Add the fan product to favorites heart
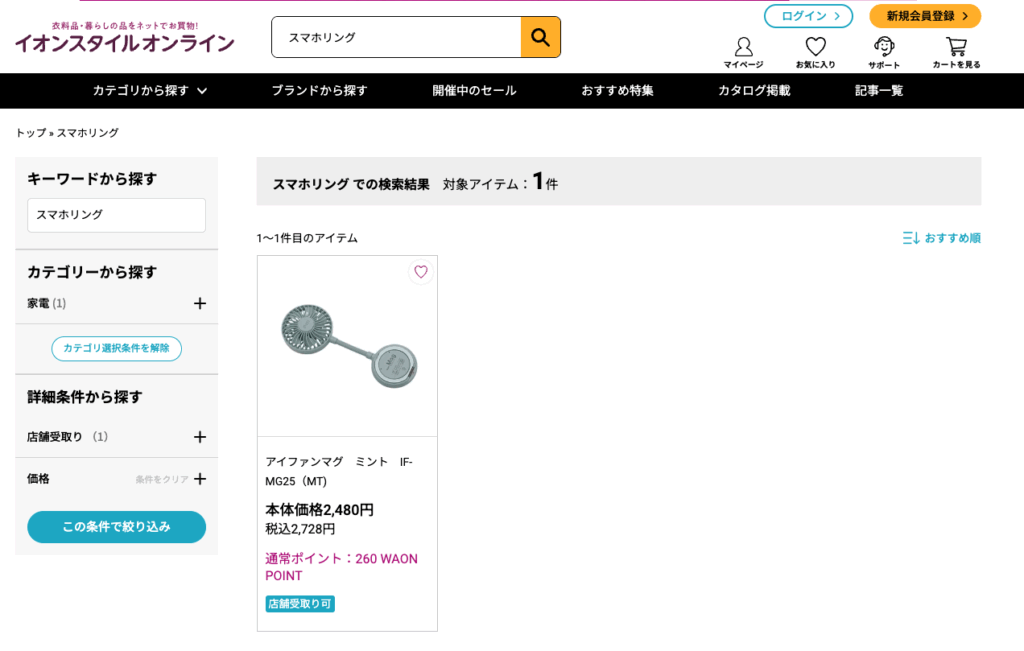The height and width of the screenshot is (651, 1024). click(x=421, y=272)
